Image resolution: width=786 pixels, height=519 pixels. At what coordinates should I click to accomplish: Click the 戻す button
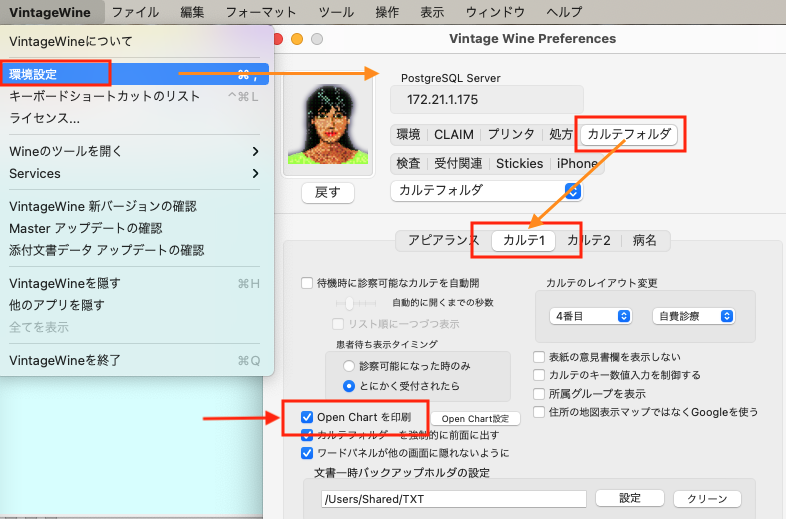click(327, 192)
